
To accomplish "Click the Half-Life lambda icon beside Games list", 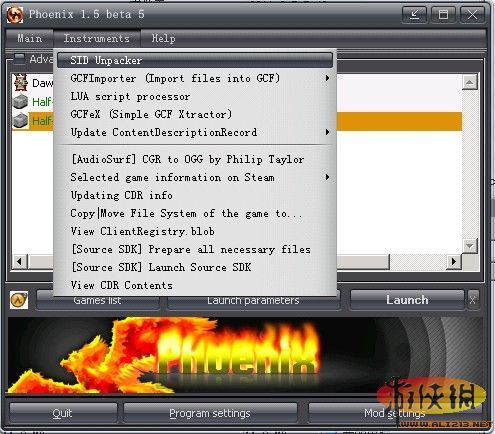I will (19, 300).
